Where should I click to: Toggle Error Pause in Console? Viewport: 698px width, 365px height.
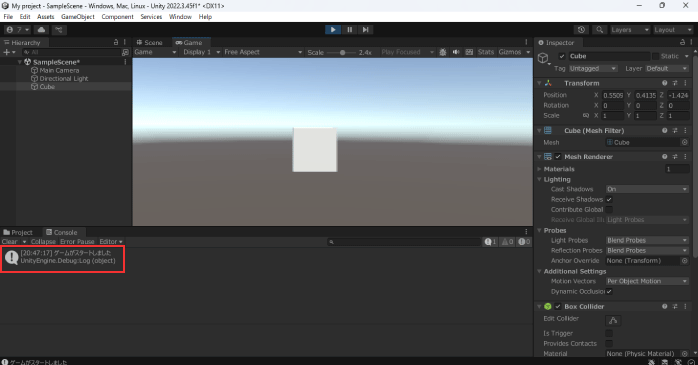(77, 241)
